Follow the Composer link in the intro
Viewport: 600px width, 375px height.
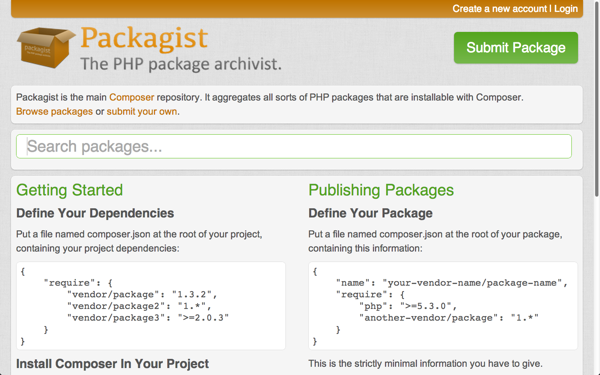click(132, 97)
